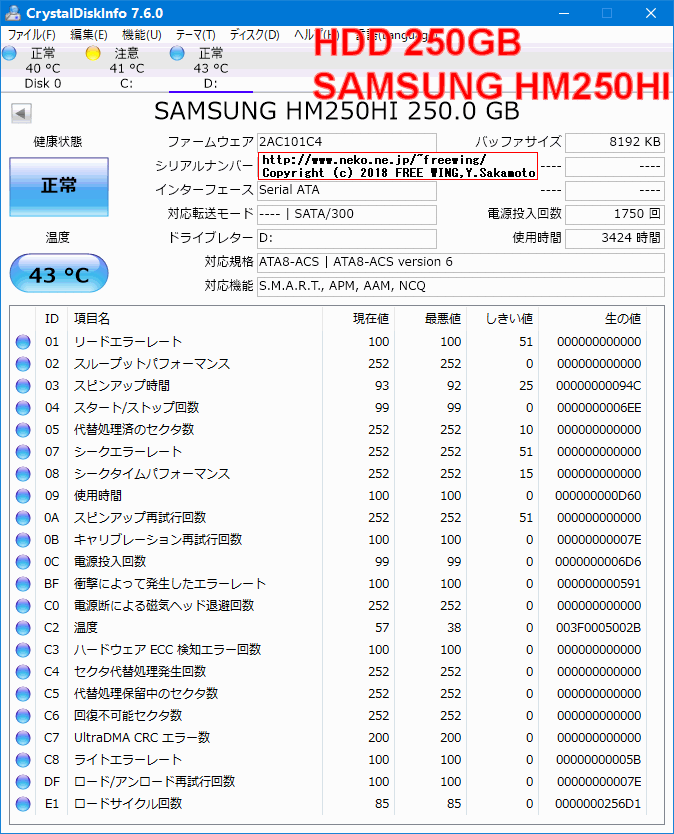The height and width of the screenshot is (834, 674).
Task: Click the drive letter D: field
Action: [347, 238]
